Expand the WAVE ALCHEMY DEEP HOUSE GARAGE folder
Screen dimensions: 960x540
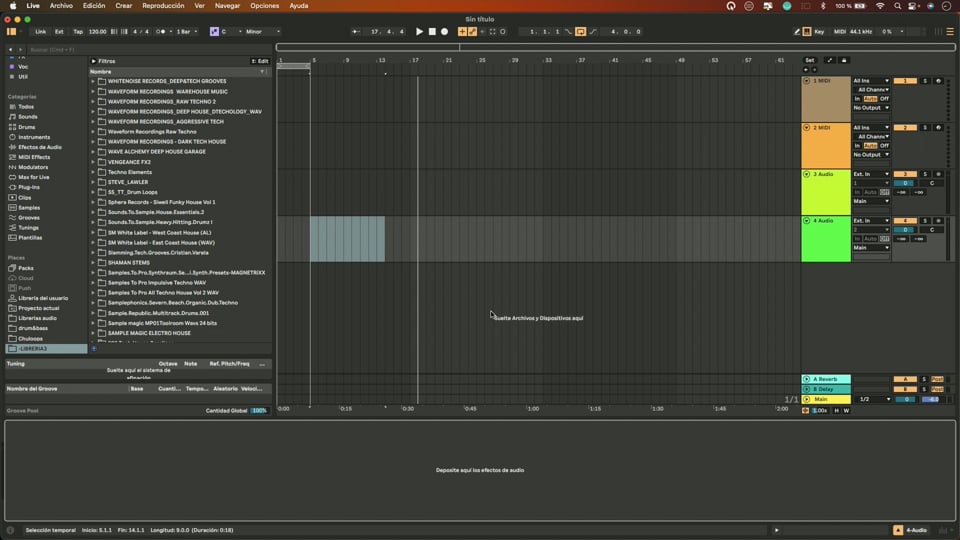click(93, 151)
